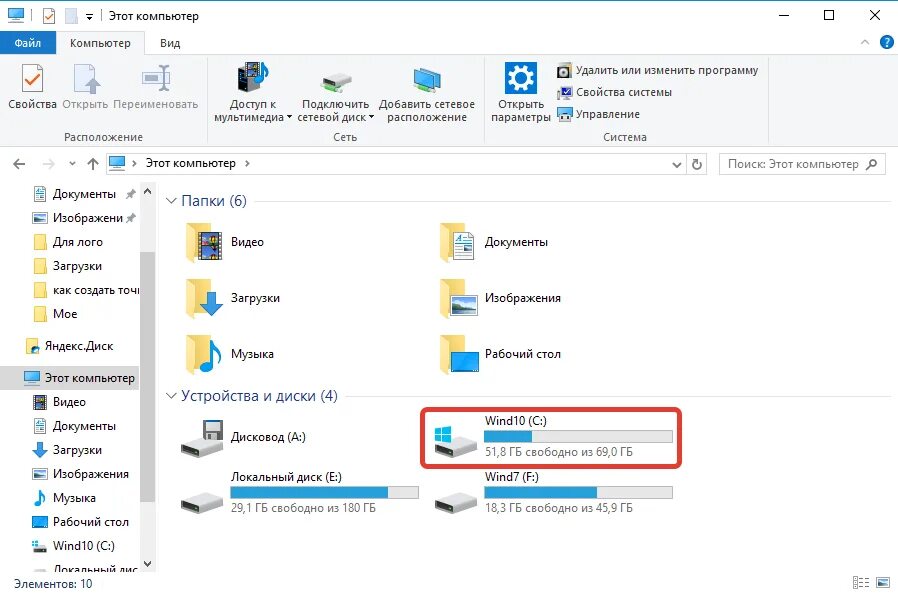This screenshot has width=898, height=595.
Task: Collapse the Устройства и диски (4) group
Action: point(171,396)
